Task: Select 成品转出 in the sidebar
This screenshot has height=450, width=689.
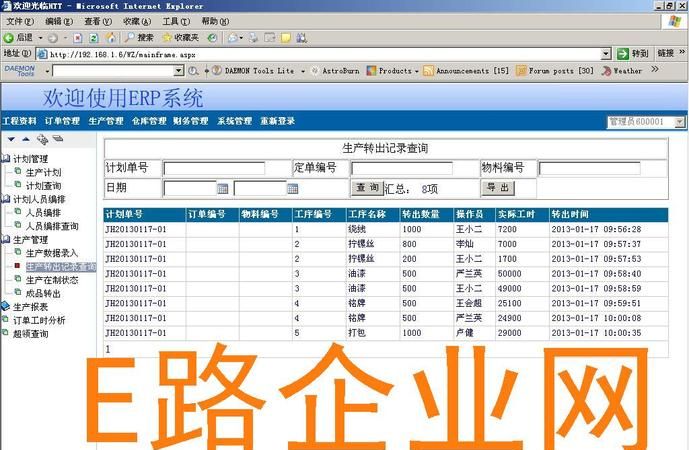Action: pos(44,294)
